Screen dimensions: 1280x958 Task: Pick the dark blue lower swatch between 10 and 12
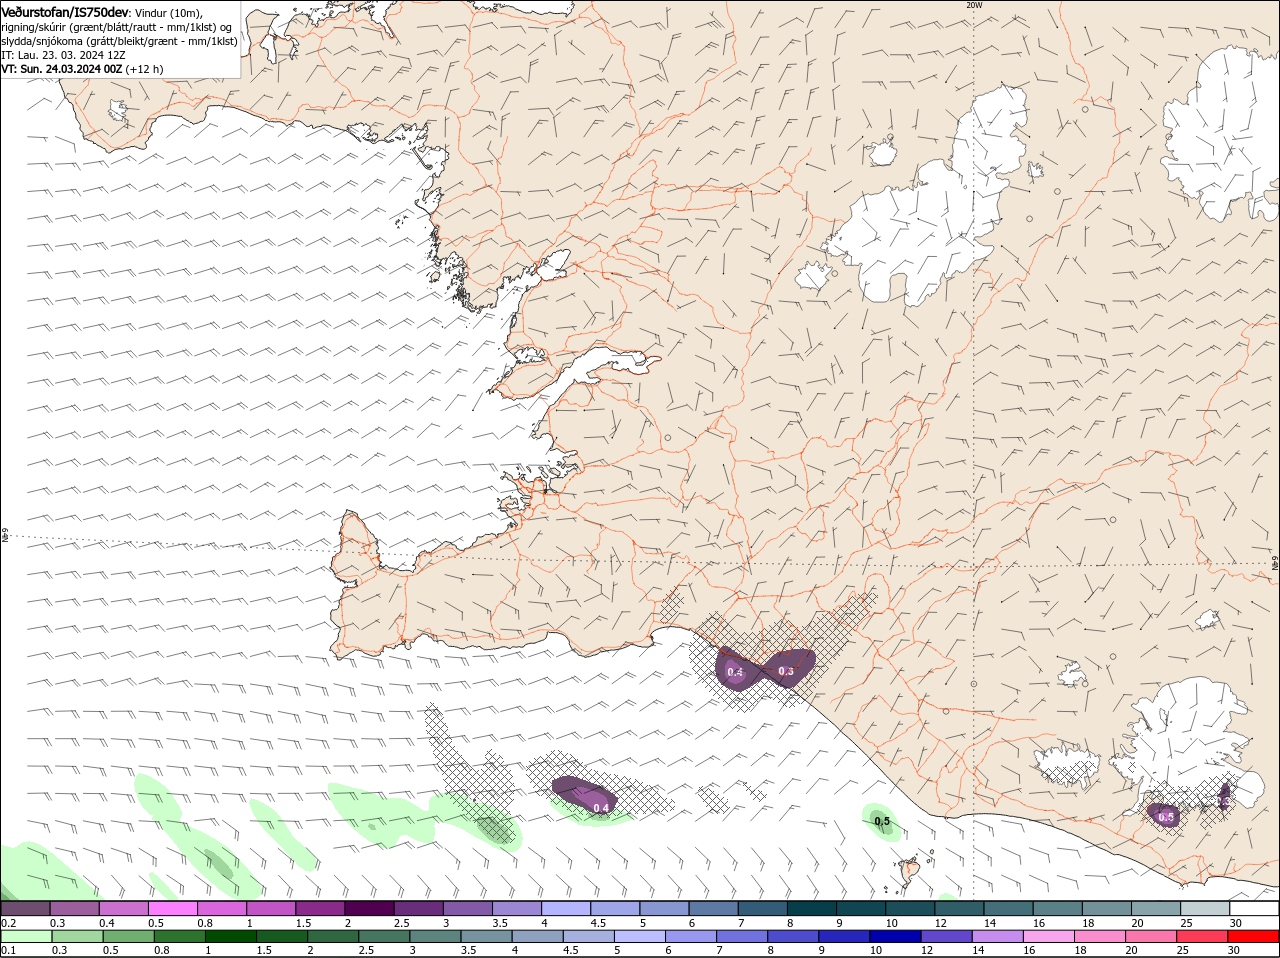(897, 937)
